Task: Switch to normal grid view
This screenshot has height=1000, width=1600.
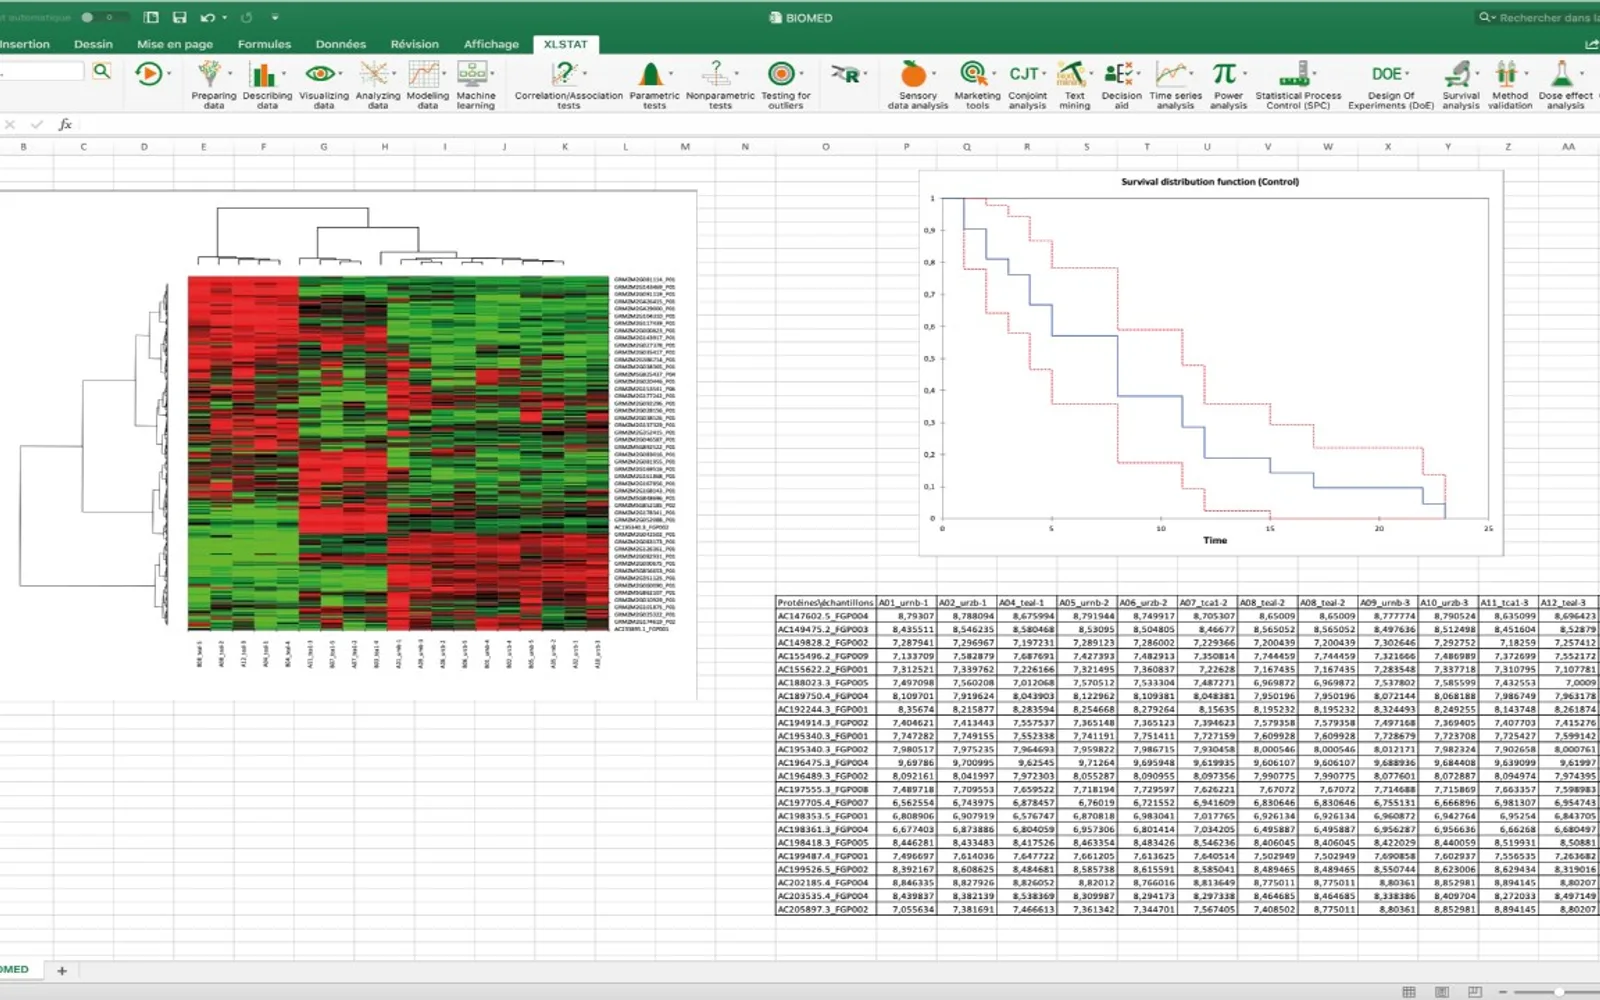Action: pyautogui.click(x=1409, y=991)
